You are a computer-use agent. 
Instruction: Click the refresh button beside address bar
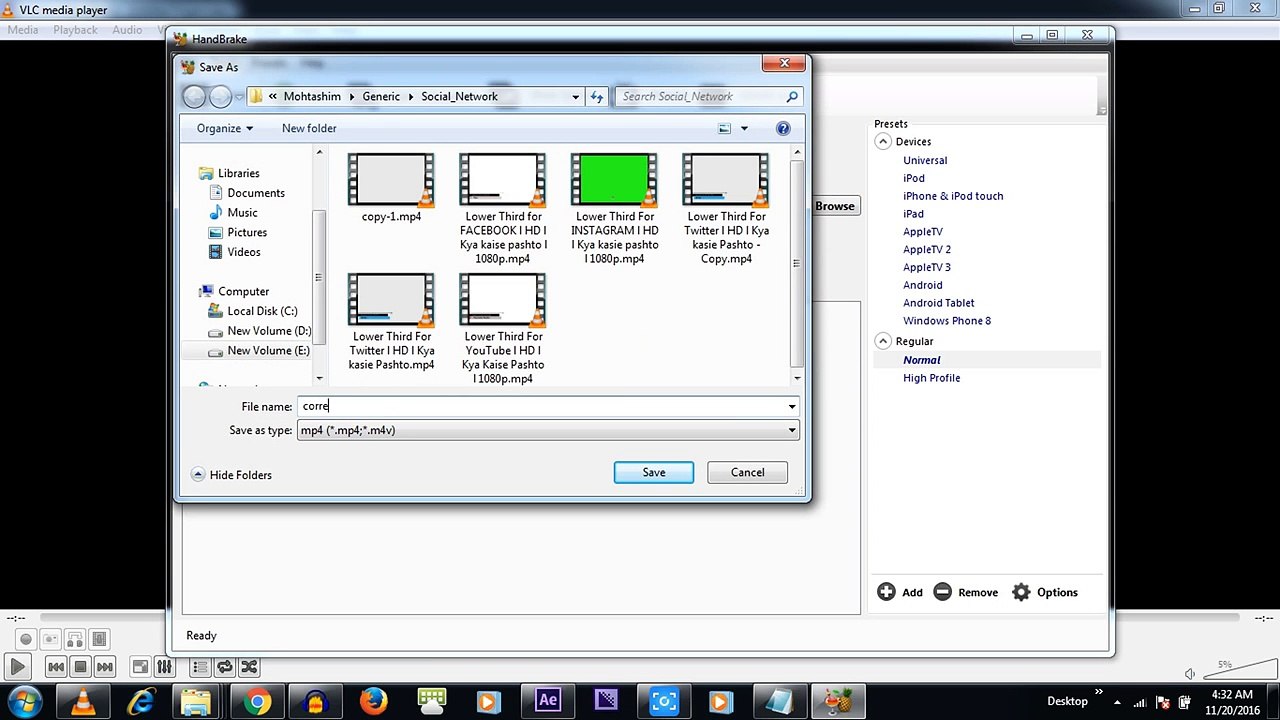597,97
